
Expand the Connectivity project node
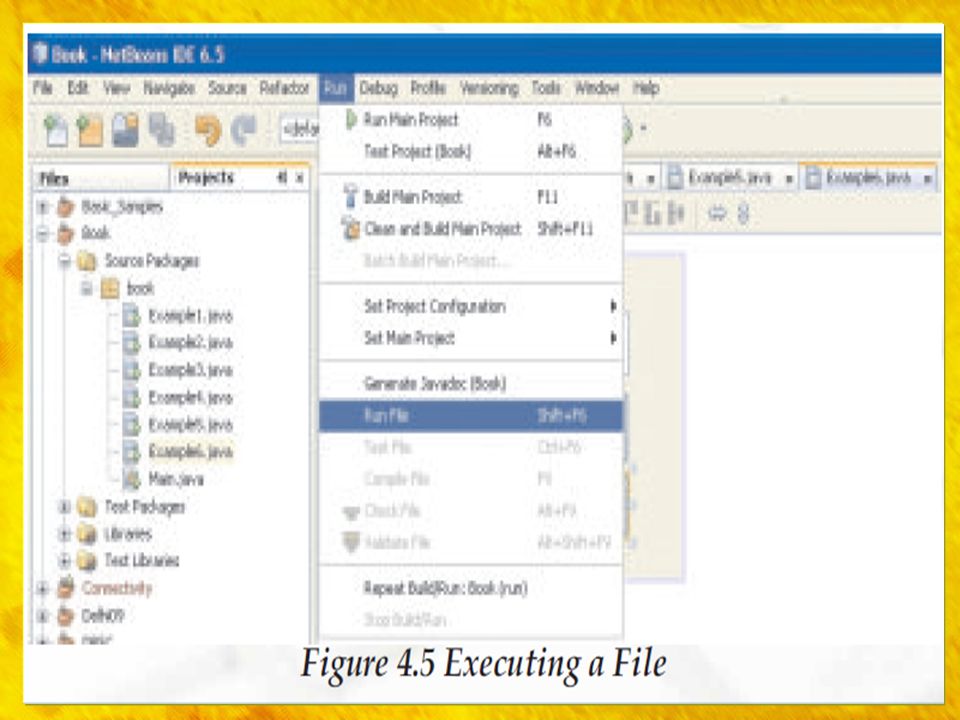tap(43, 588)
